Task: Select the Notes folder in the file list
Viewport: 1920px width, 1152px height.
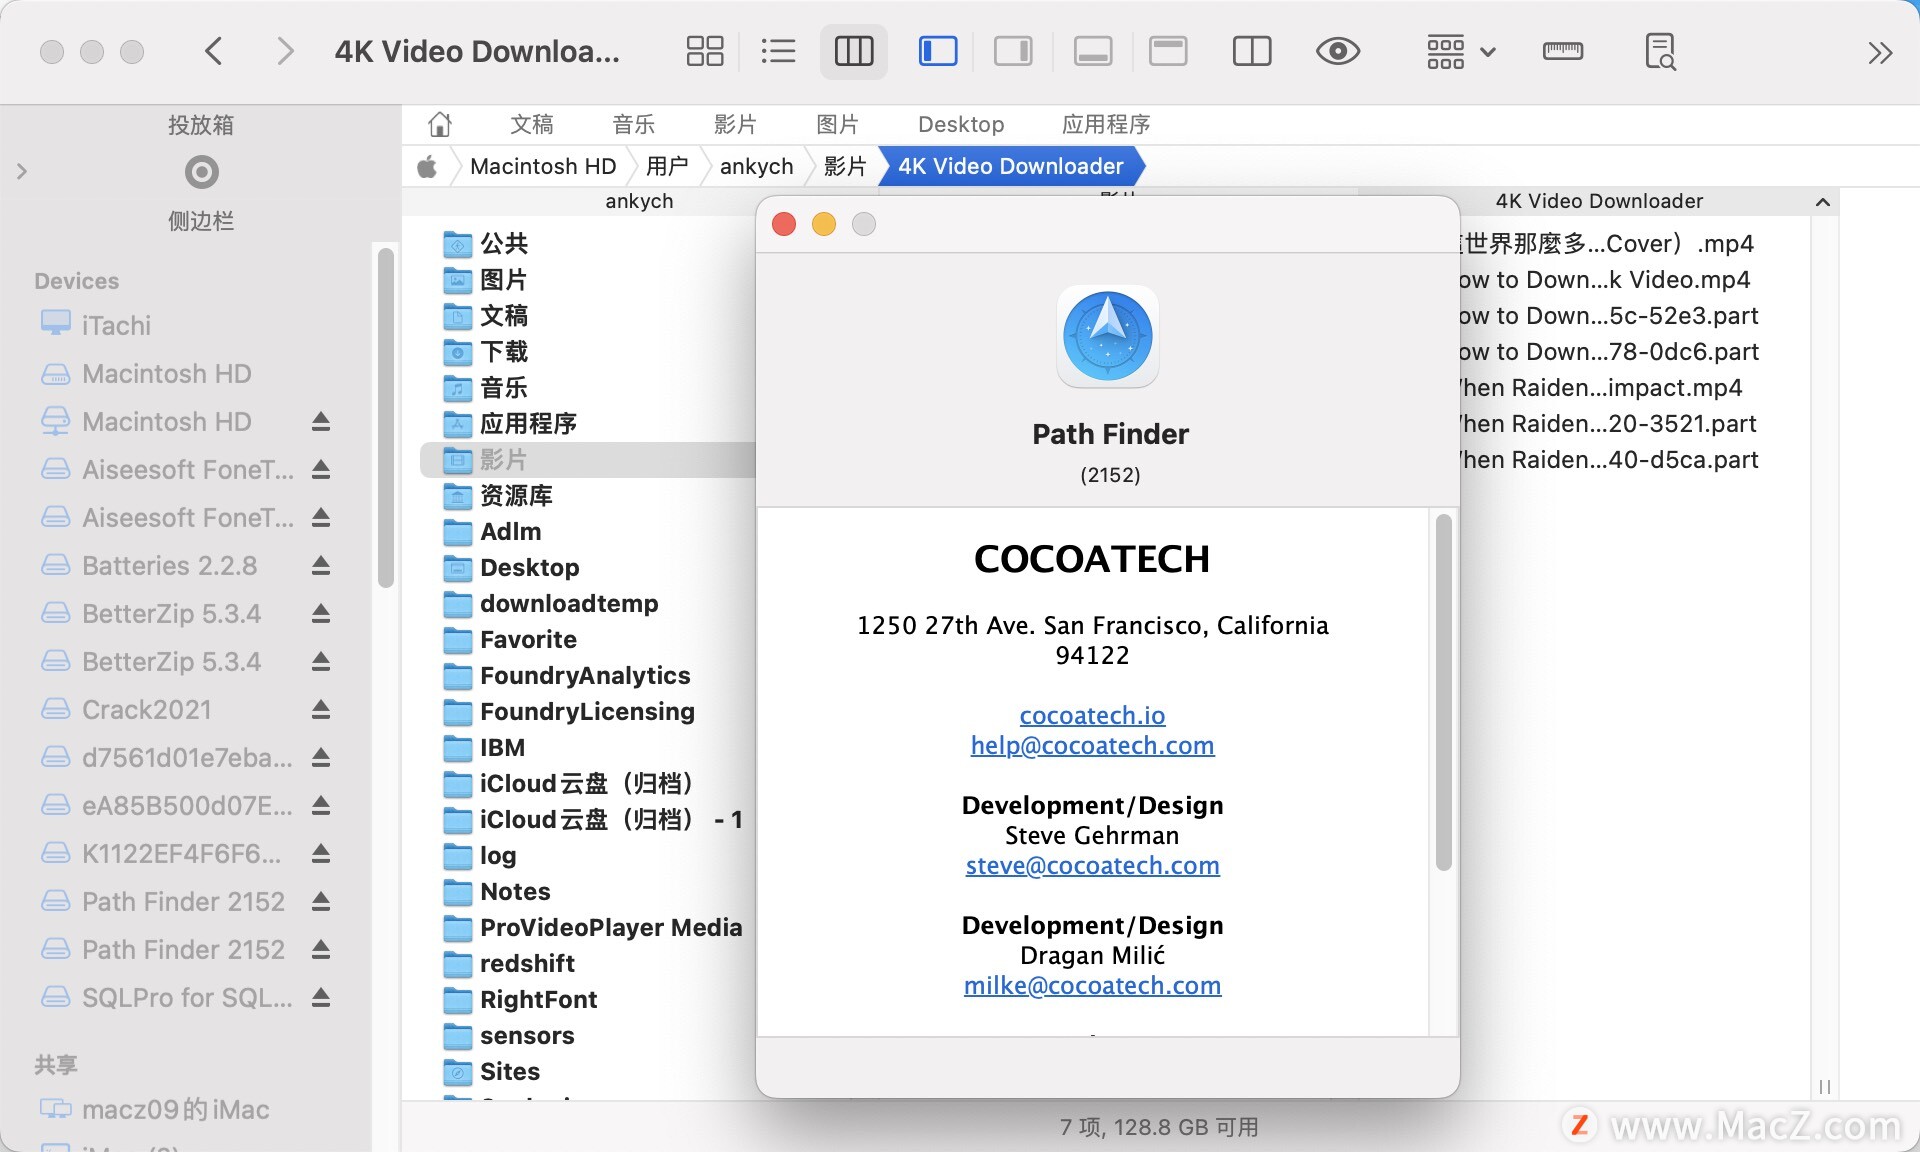Action: (x=514, y=891)
